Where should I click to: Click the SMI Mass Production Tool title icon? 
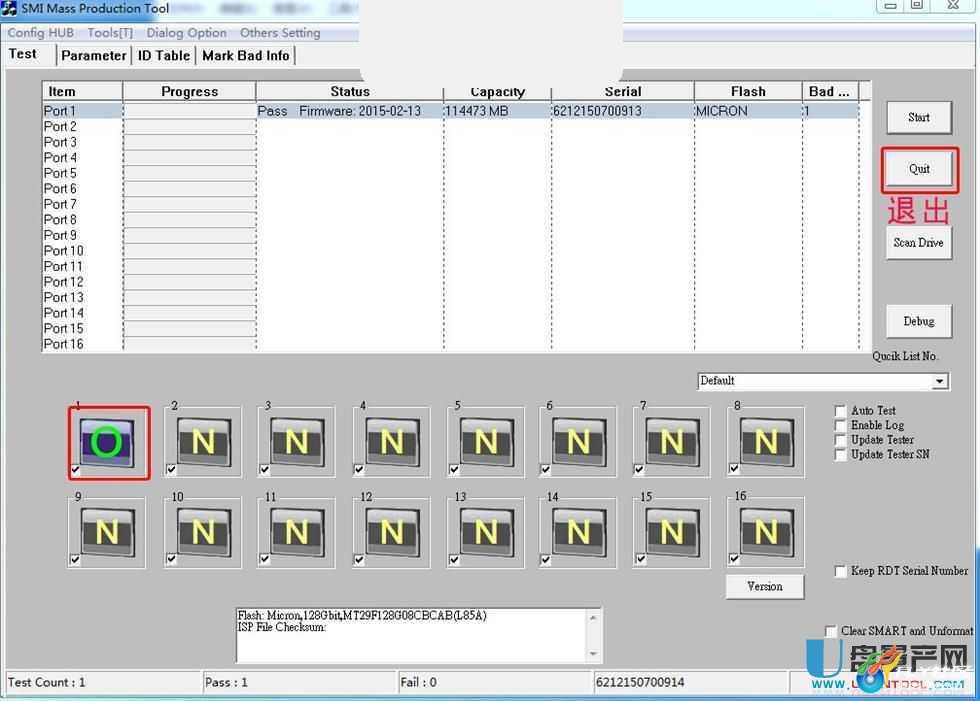[x=9, y=8]
